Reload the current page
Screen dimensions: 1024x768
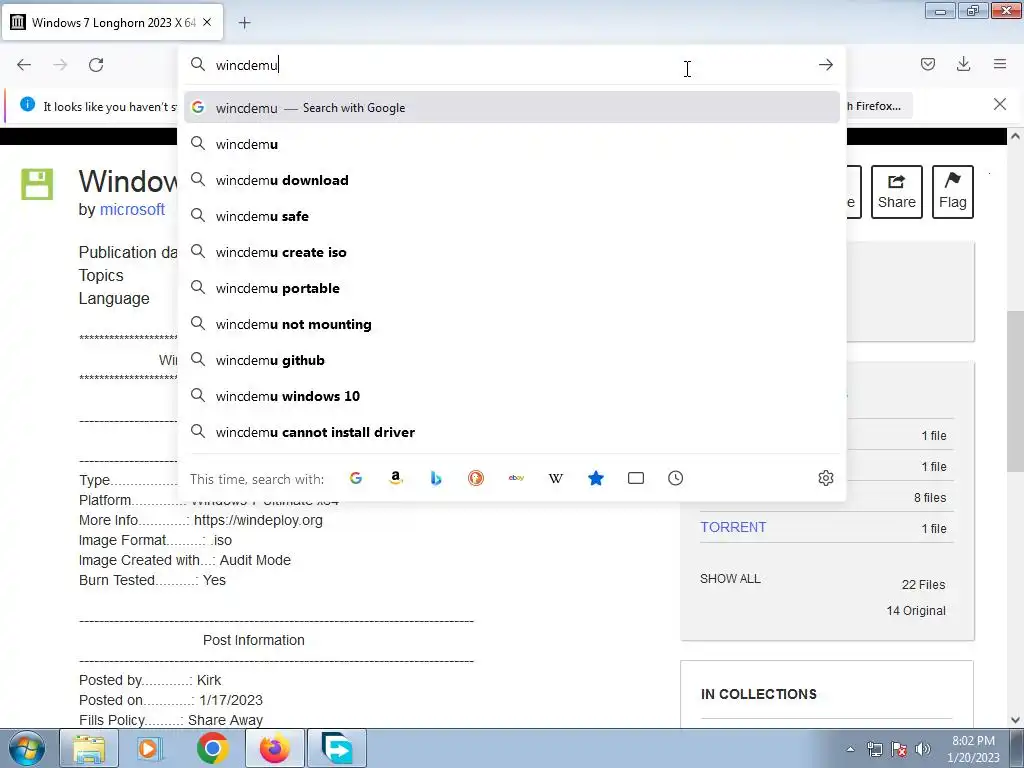(x=96, y=65)
